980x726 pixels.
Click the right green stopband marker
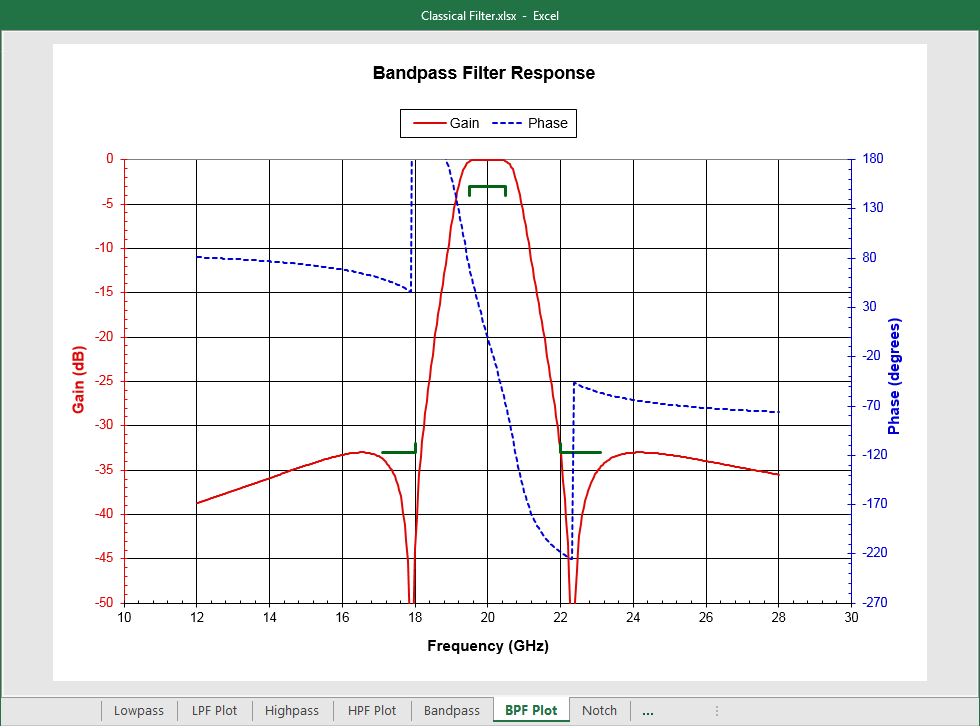pyautogui.click(x=581, y=452)
